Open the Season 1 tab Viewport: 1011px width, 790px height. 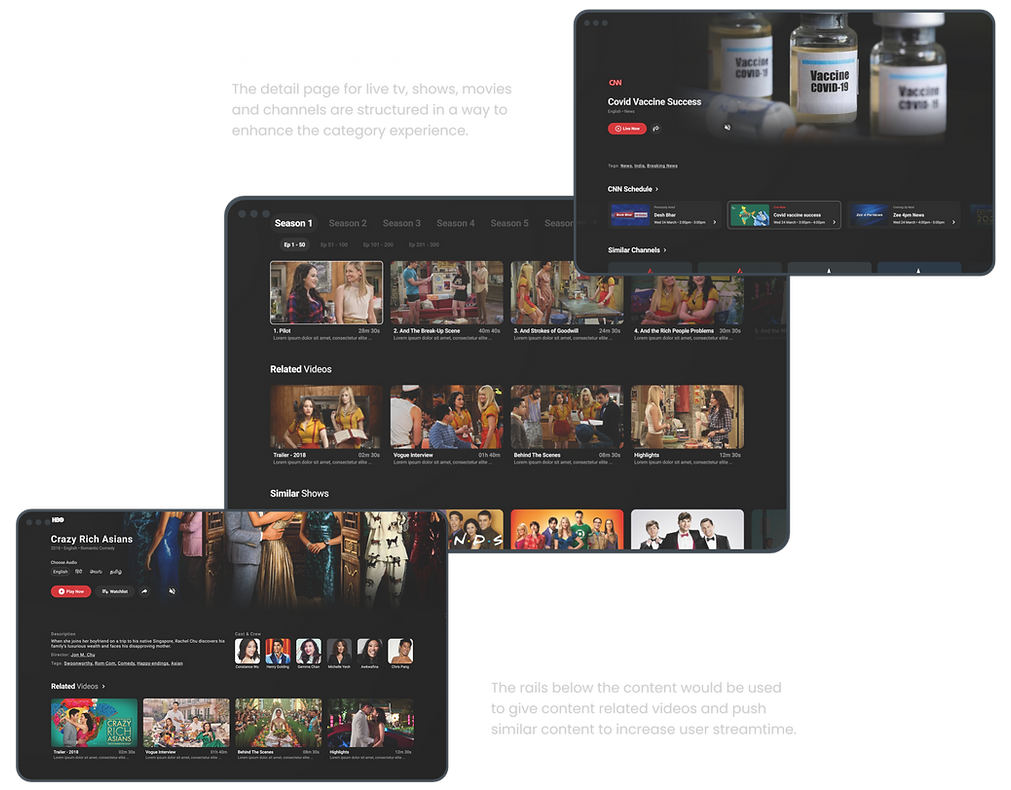click(x=293, y=223)
